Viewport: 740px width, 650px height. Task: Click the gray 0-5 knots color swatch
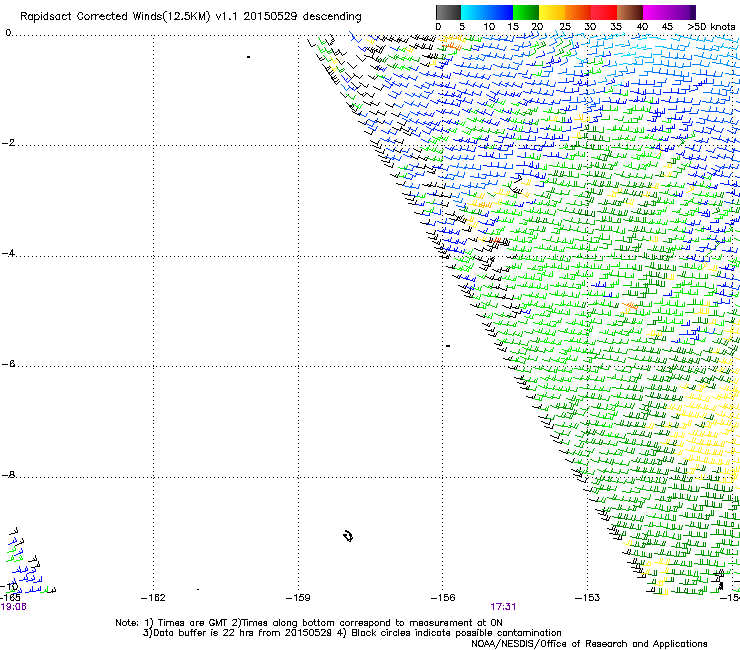(448, 12)
